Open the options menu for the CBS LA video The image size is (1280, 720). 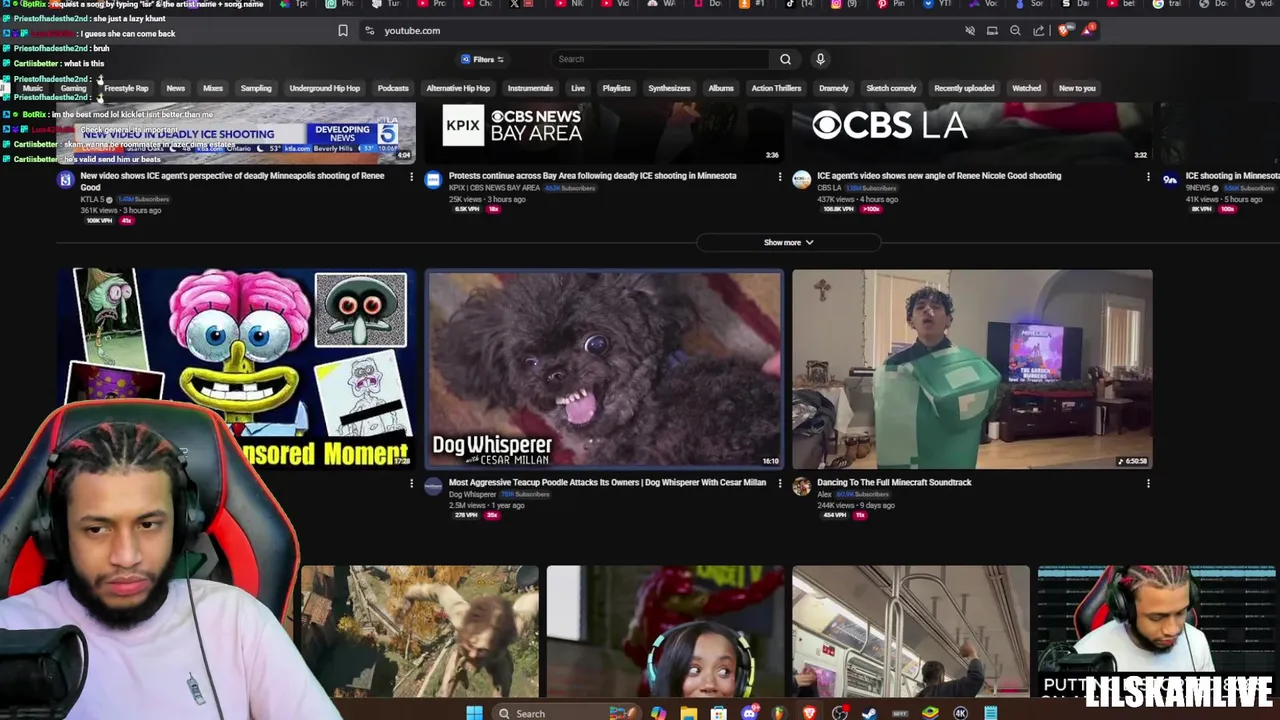[1148, 177]
